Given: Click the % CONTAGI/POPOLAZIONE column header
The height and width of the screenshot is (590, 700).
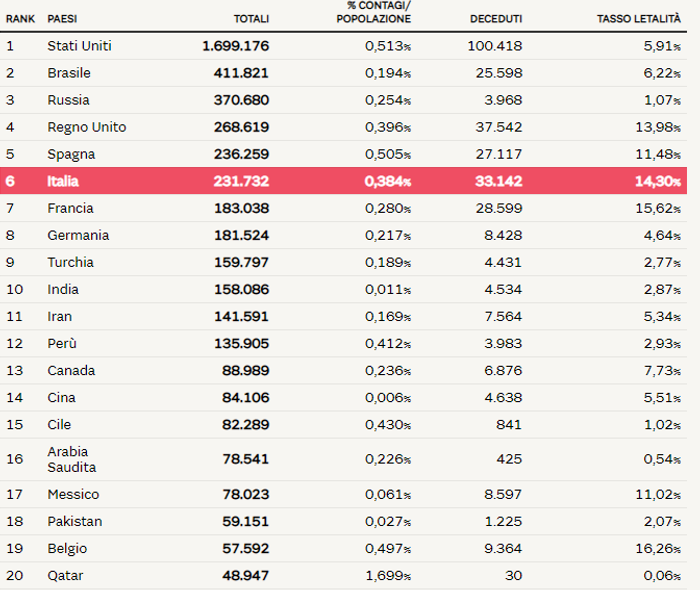Looking at the screenshot, I should point(374,12).
